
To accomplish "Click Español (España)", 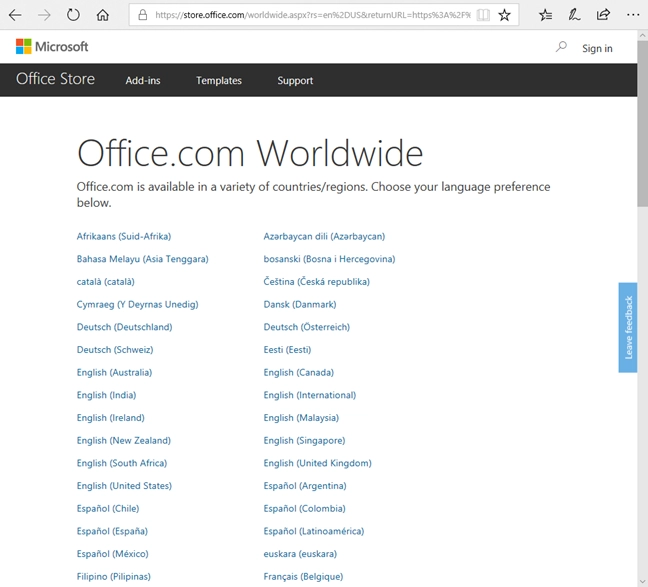I will pyautogui.click(x=112, y=531).
